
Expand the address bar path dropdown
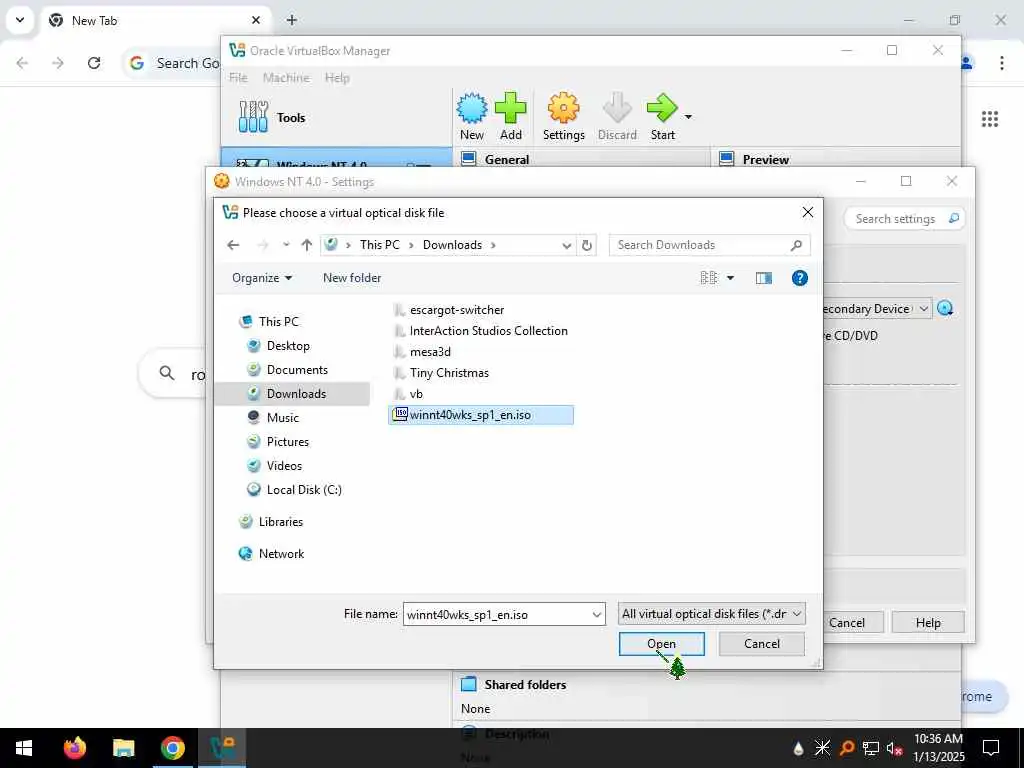coord(566,246)
